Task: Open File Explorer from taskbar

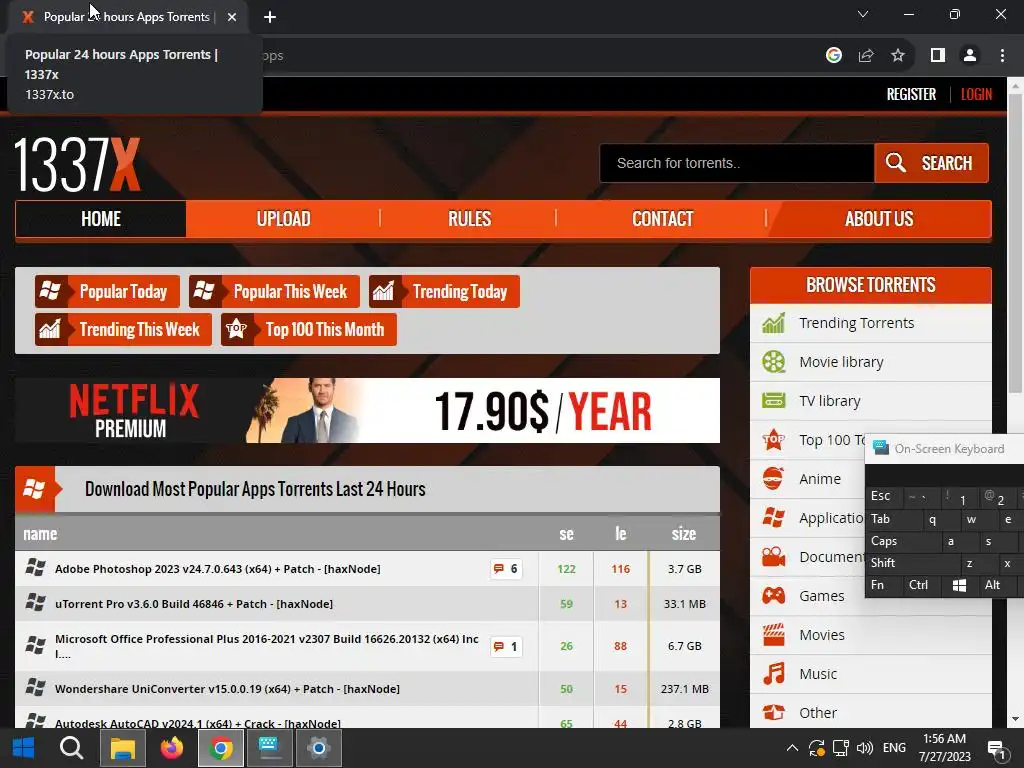Action: pyautogui.click(x=122, y=748)
